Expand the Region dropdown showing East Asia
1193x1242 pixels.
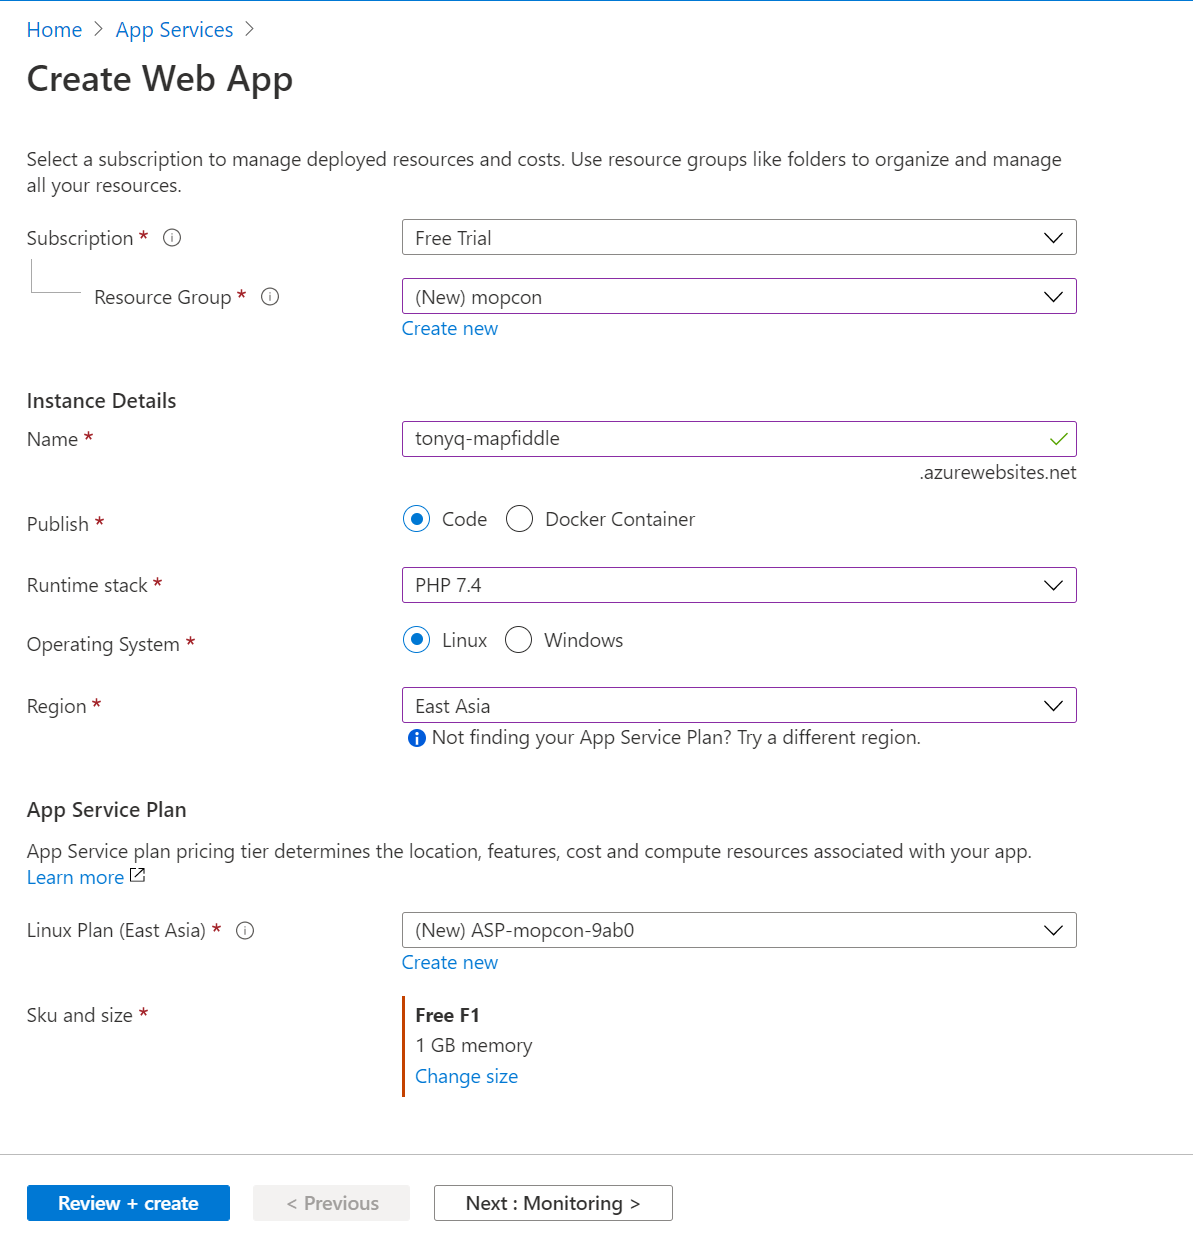coord(739,706)
